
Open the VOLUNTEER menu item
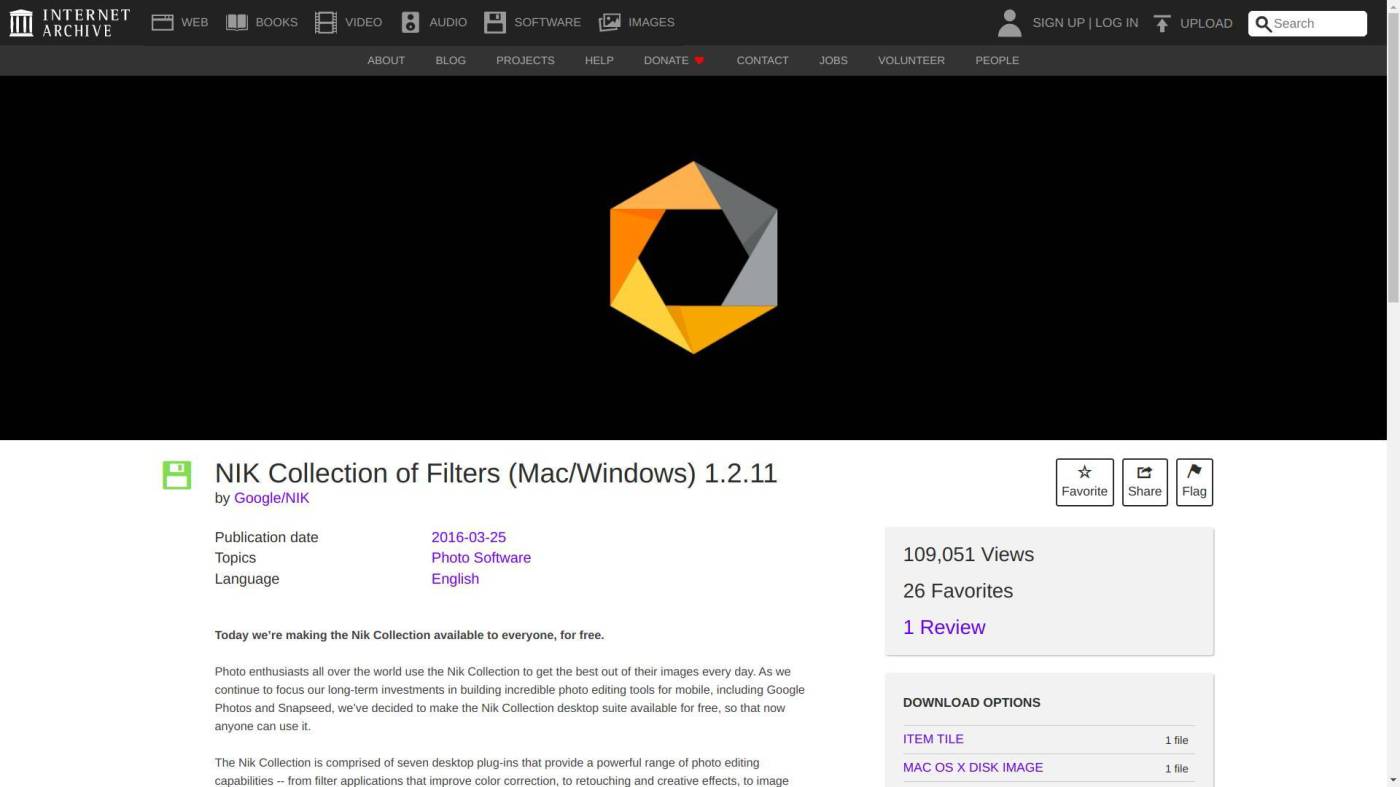click(911, 60)
